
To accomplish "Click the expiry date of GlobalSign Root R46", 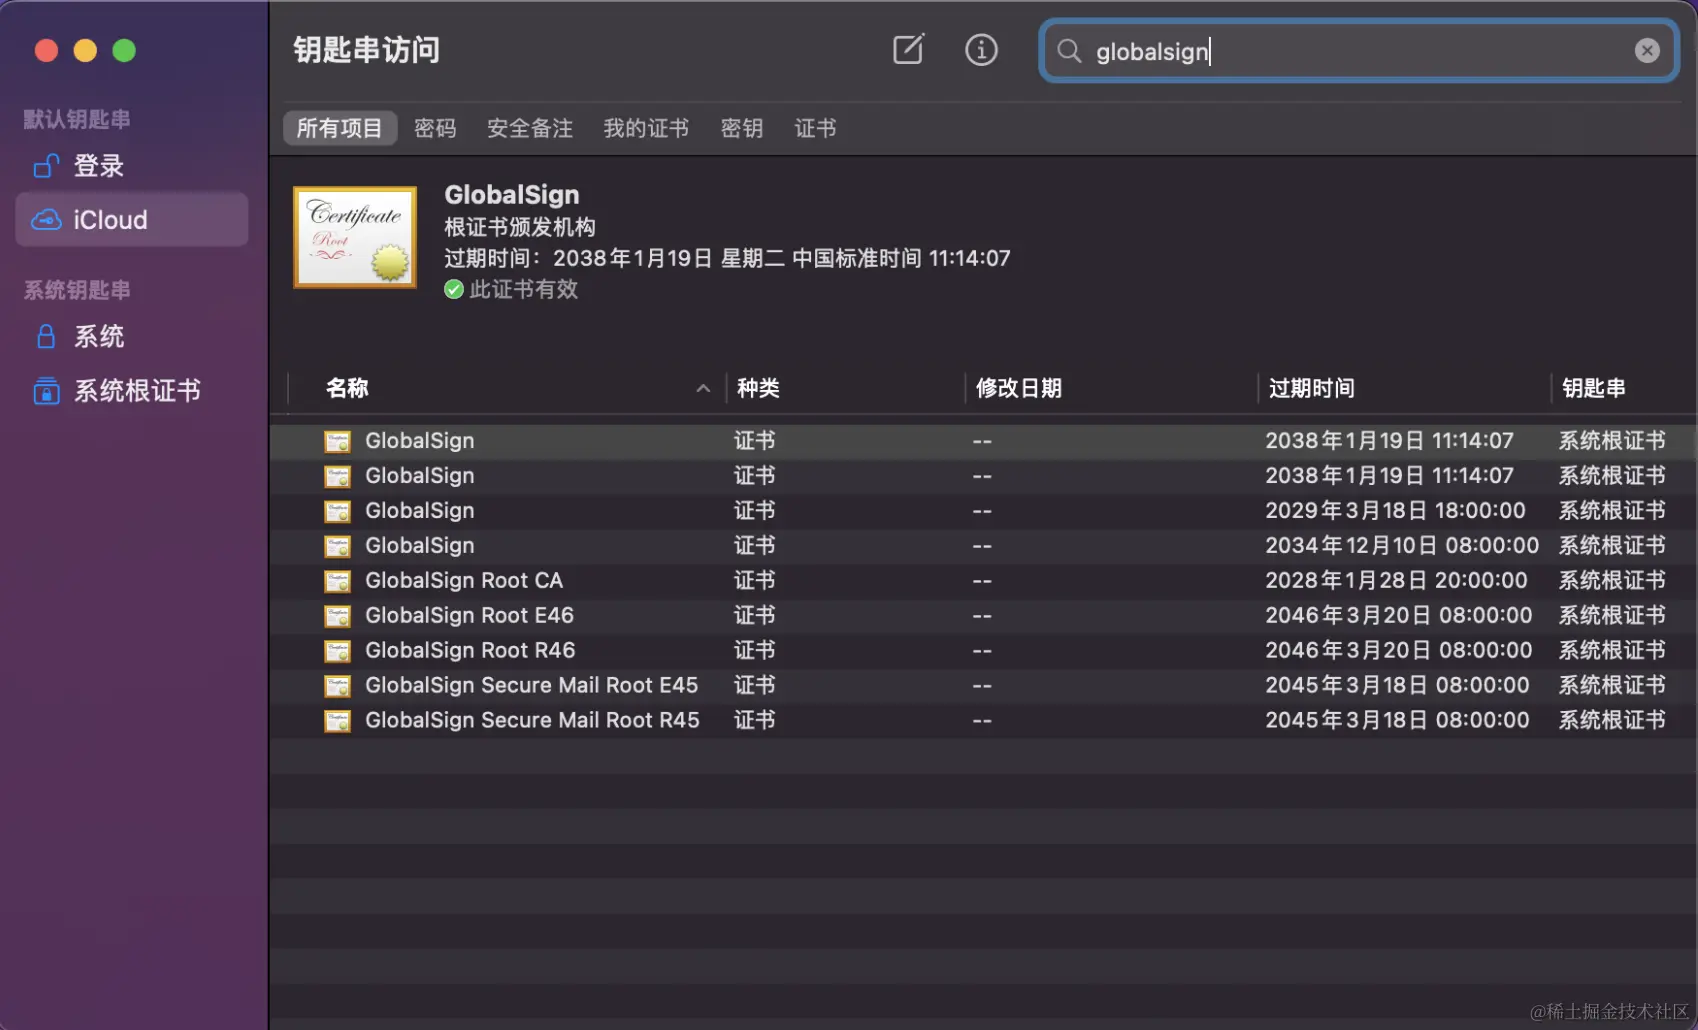I will click(x=1399, y=651).
